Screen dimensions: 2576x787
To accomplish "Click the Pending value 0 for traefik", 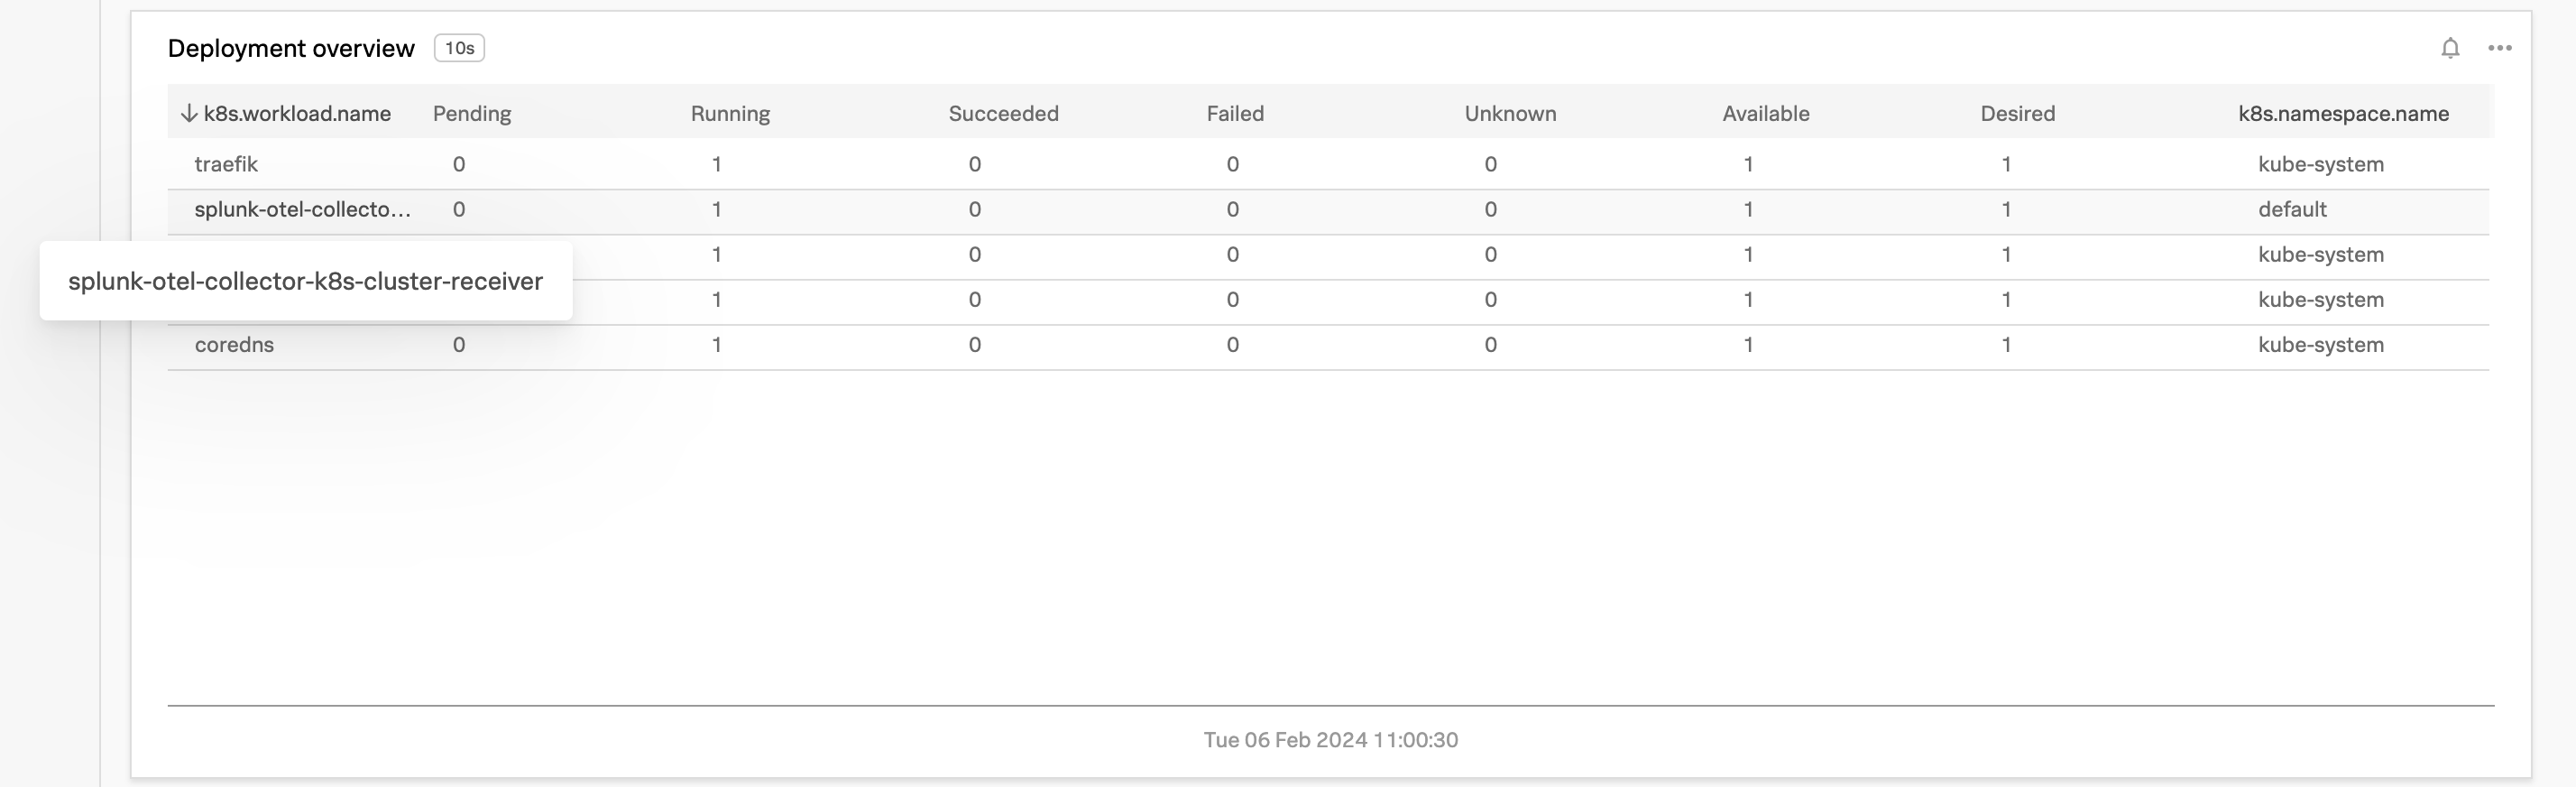I will point(459,164).
